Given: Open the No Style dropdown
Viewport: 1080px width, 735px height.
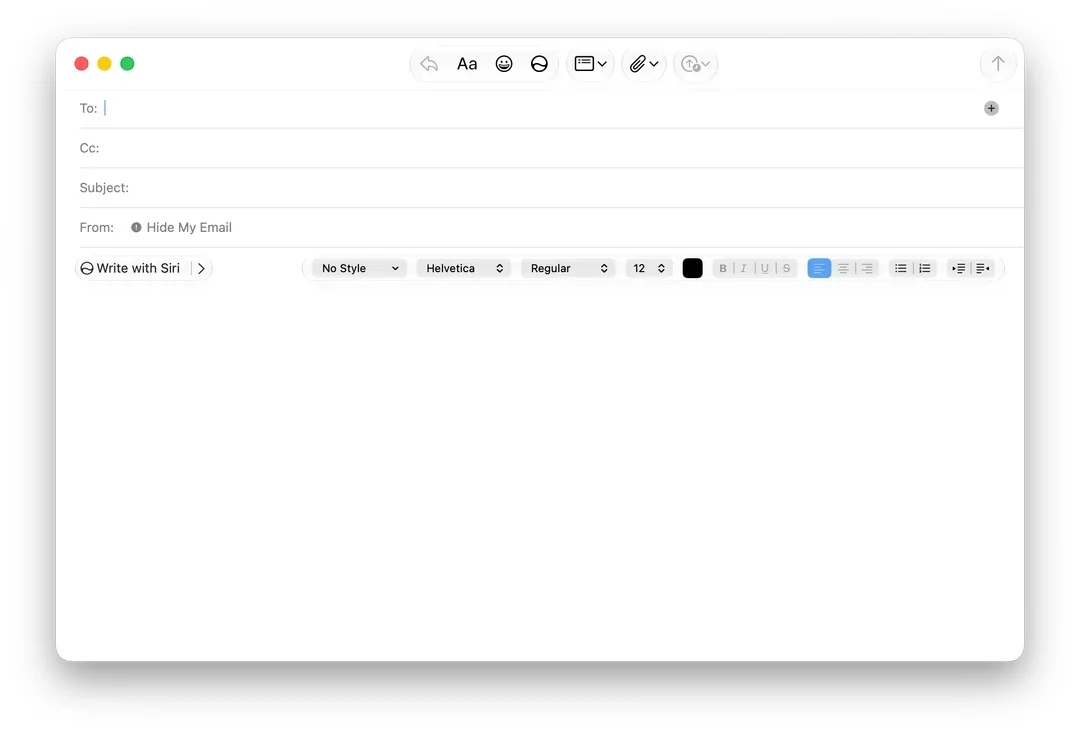Looking at the screenshot, I should [360, 269].
